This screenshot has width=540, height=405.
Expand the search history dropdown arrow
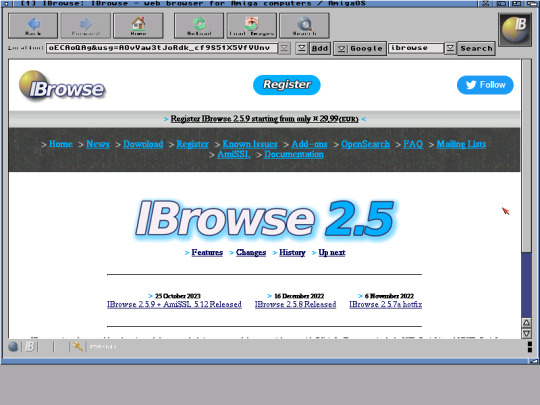click(x=450, y=49)
